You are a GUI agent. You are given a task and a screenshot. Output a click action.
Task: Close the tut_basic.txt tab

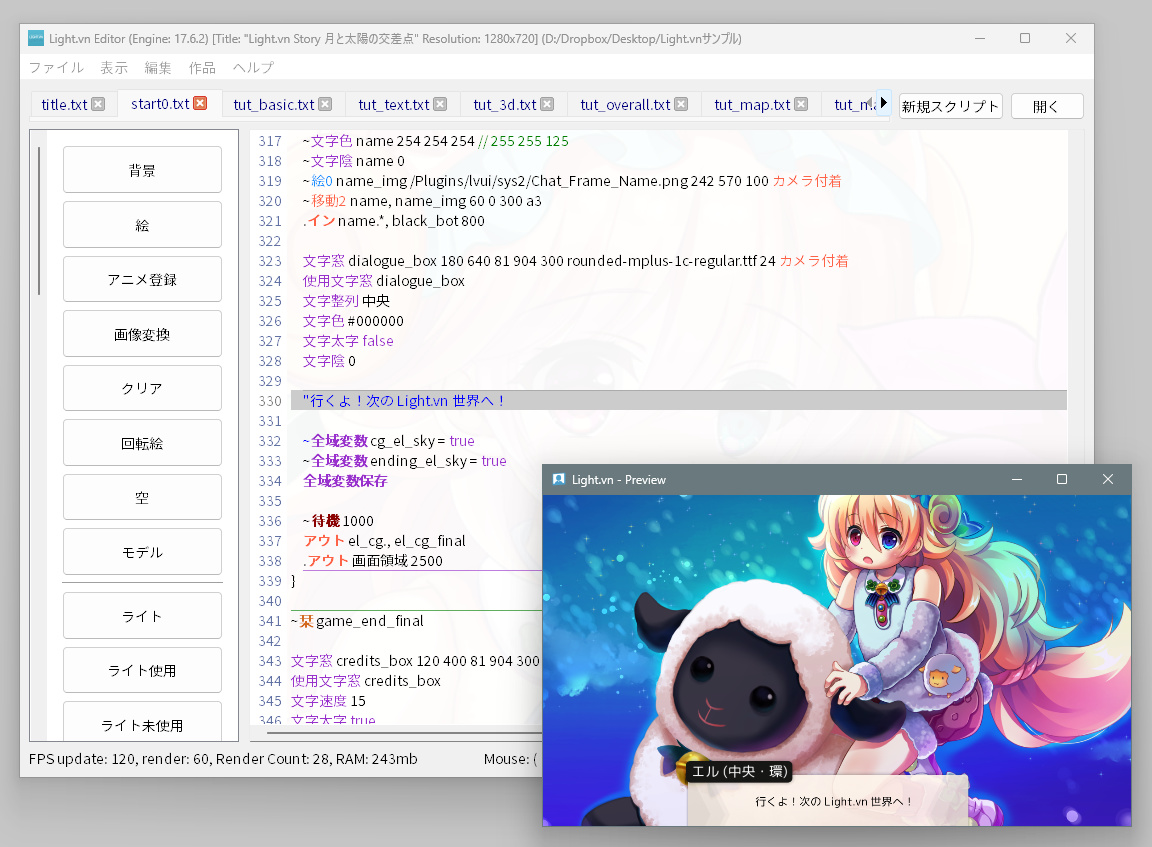coord(325,104)
